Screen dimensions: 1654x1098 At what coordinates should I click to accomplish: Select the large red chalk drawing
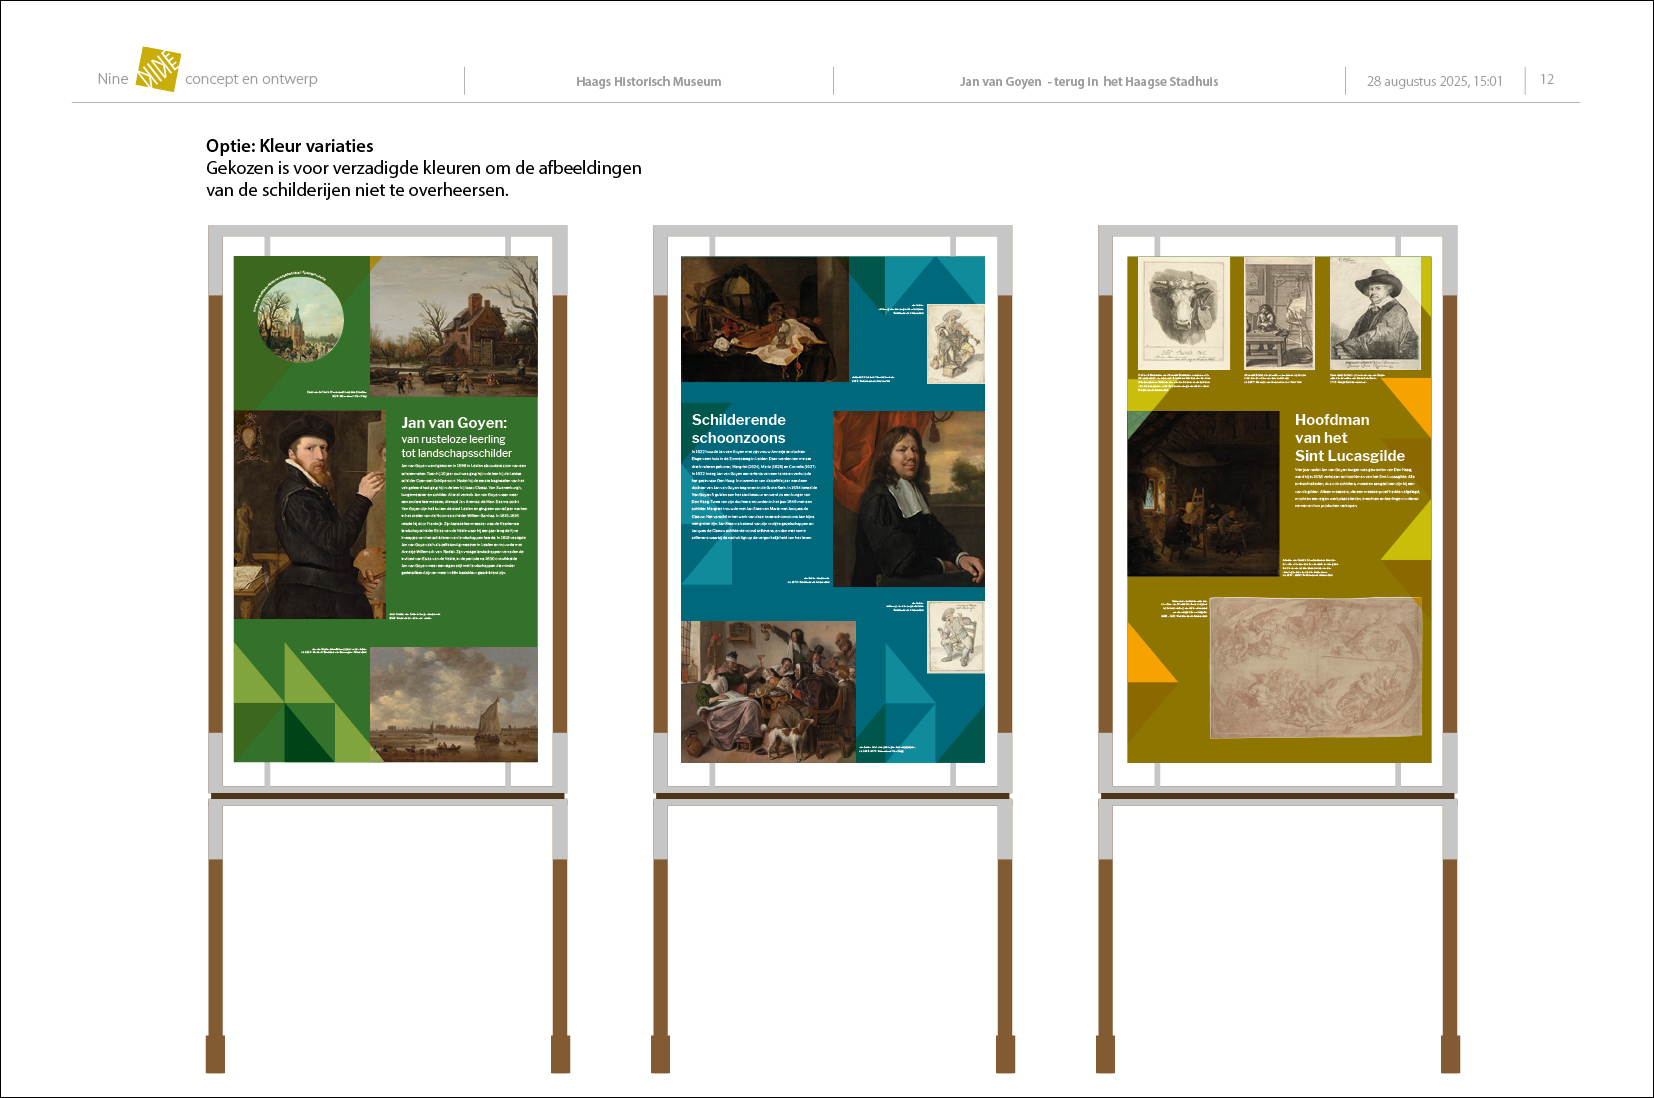1315,668
